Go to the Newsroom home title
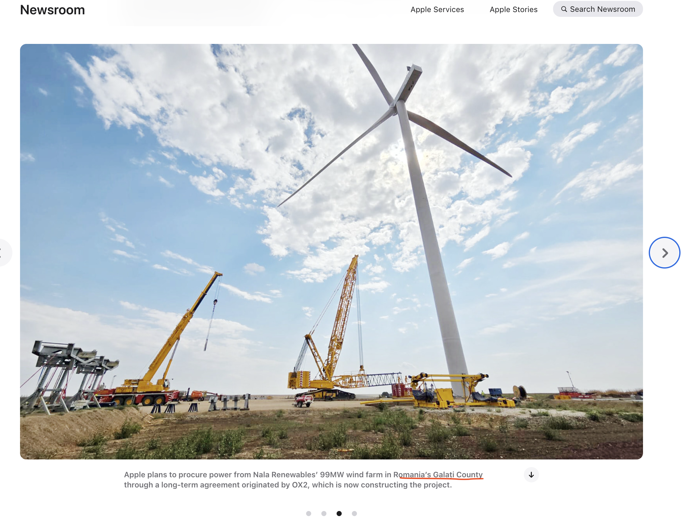 pyautogui.click(x=52, y=10)
